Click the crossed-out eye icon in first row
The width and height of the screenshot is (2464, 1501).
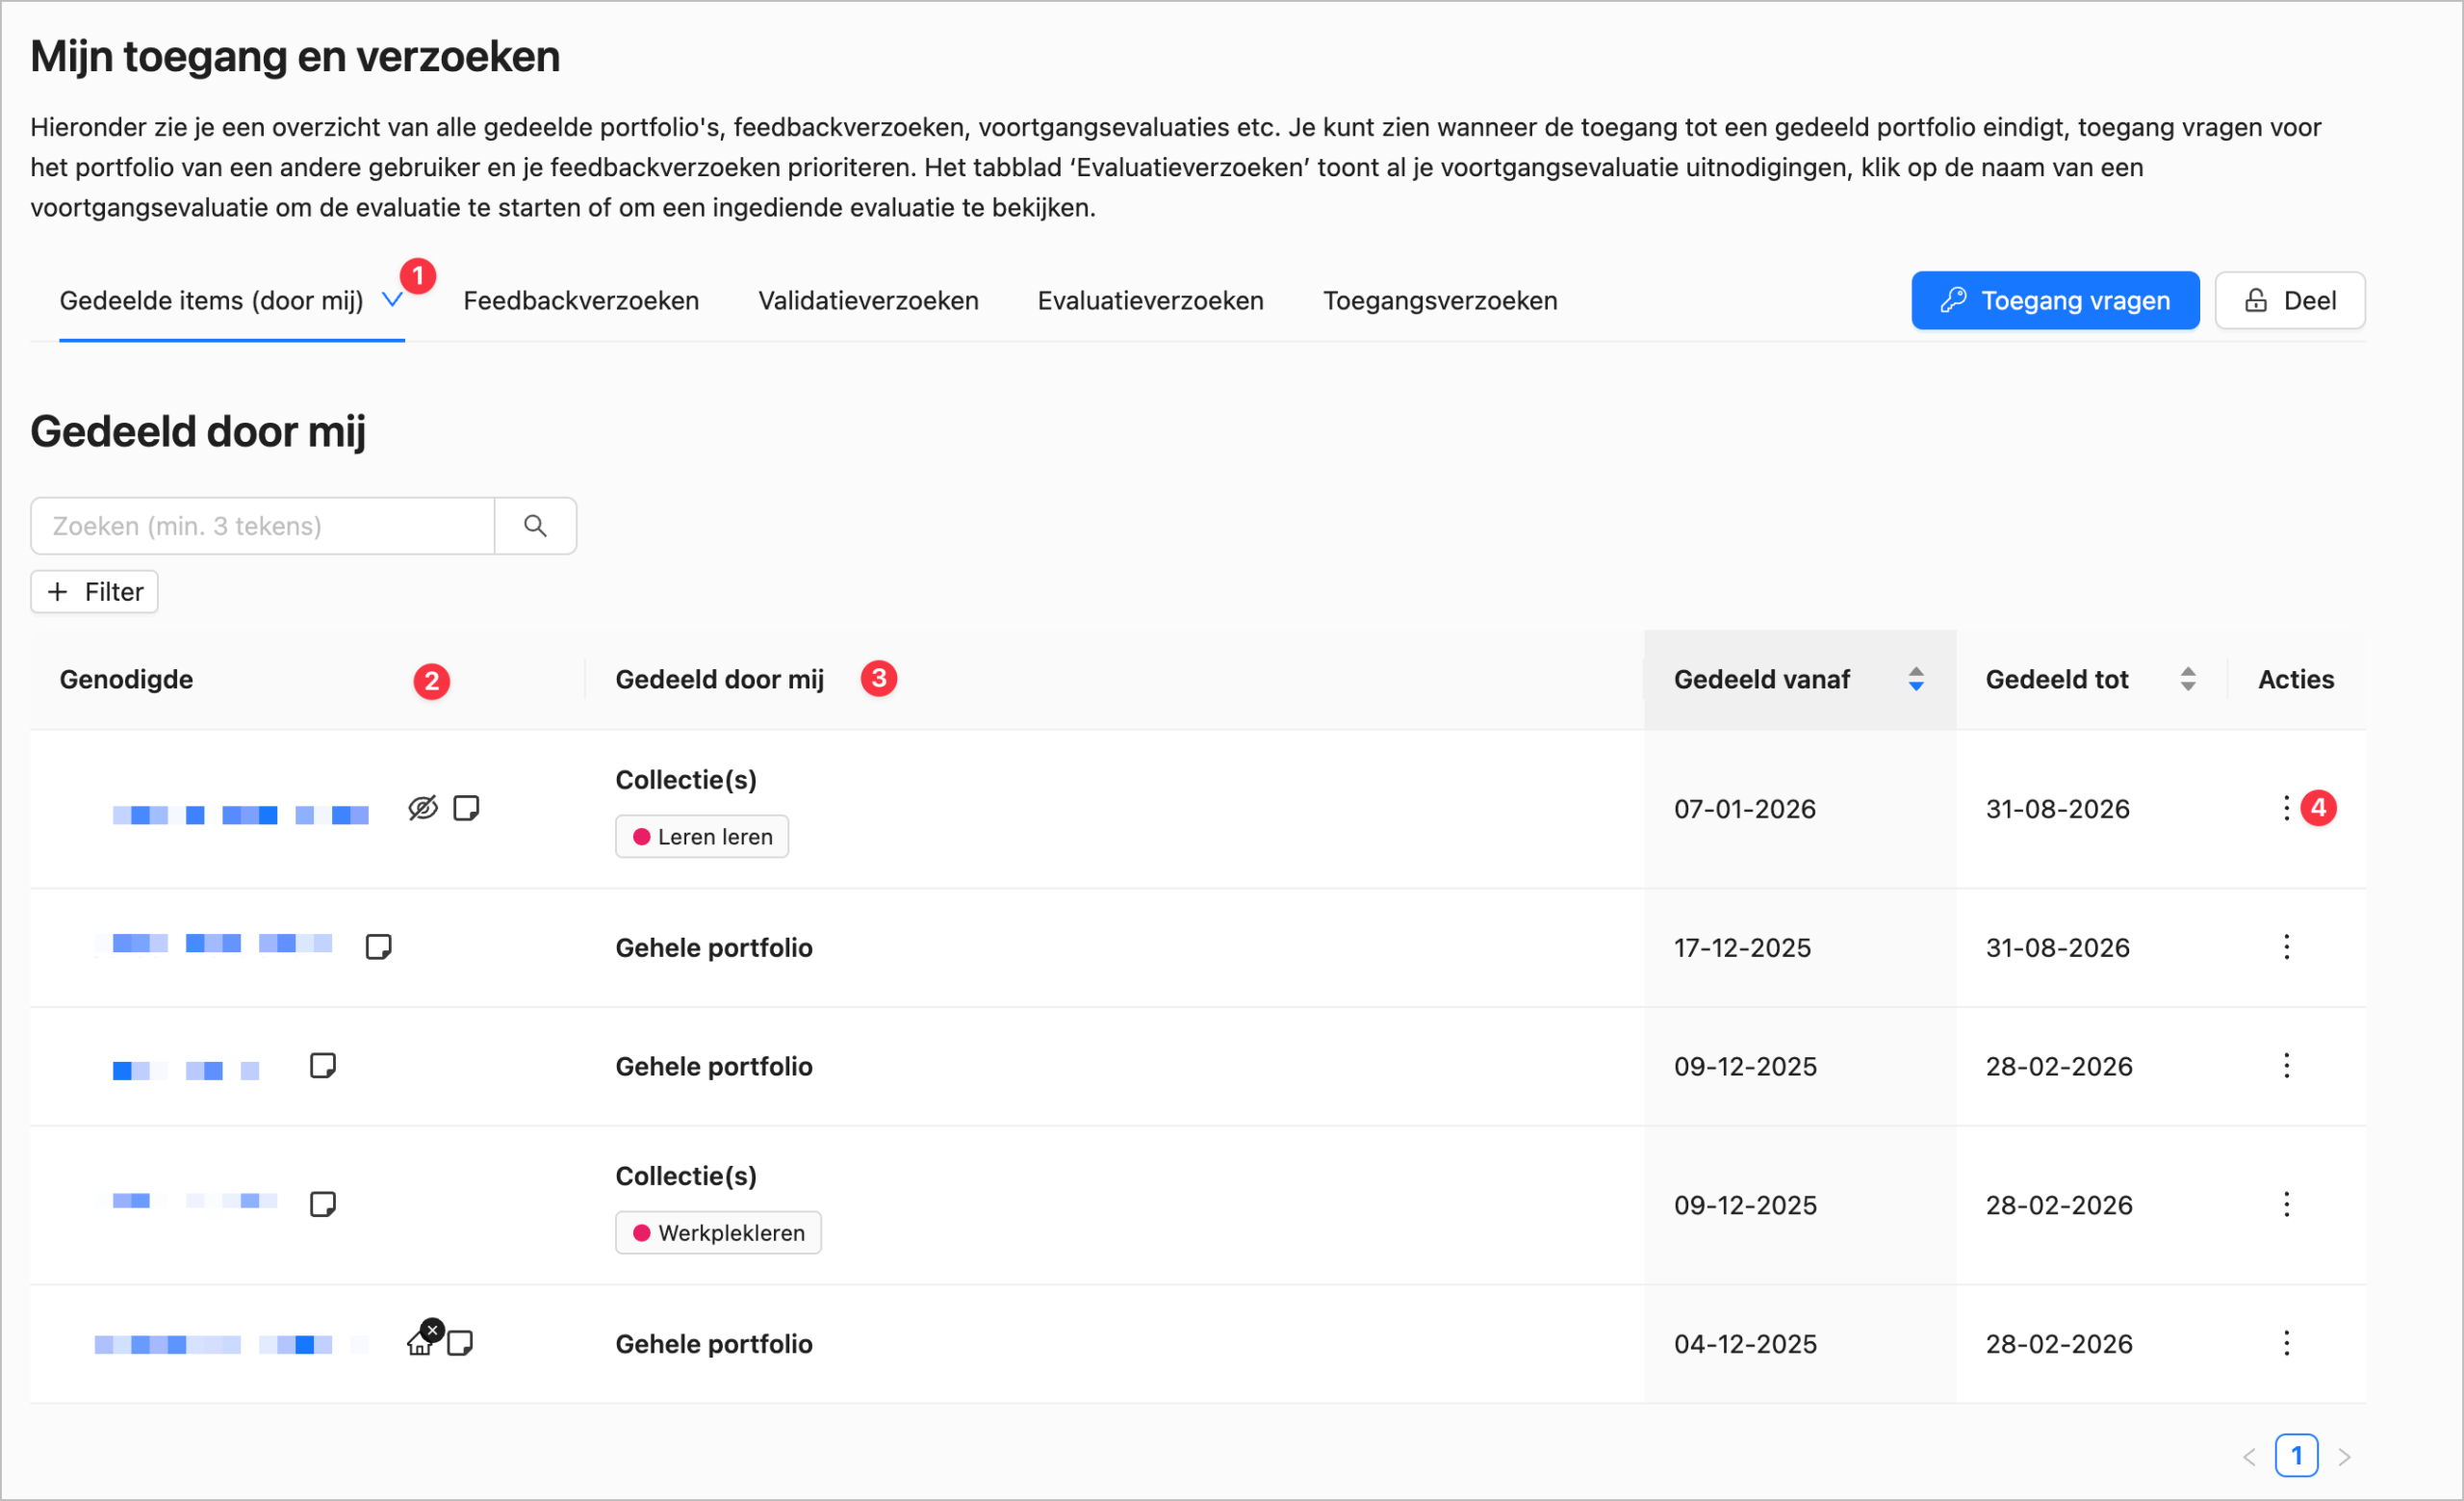(x=423, y=808)
